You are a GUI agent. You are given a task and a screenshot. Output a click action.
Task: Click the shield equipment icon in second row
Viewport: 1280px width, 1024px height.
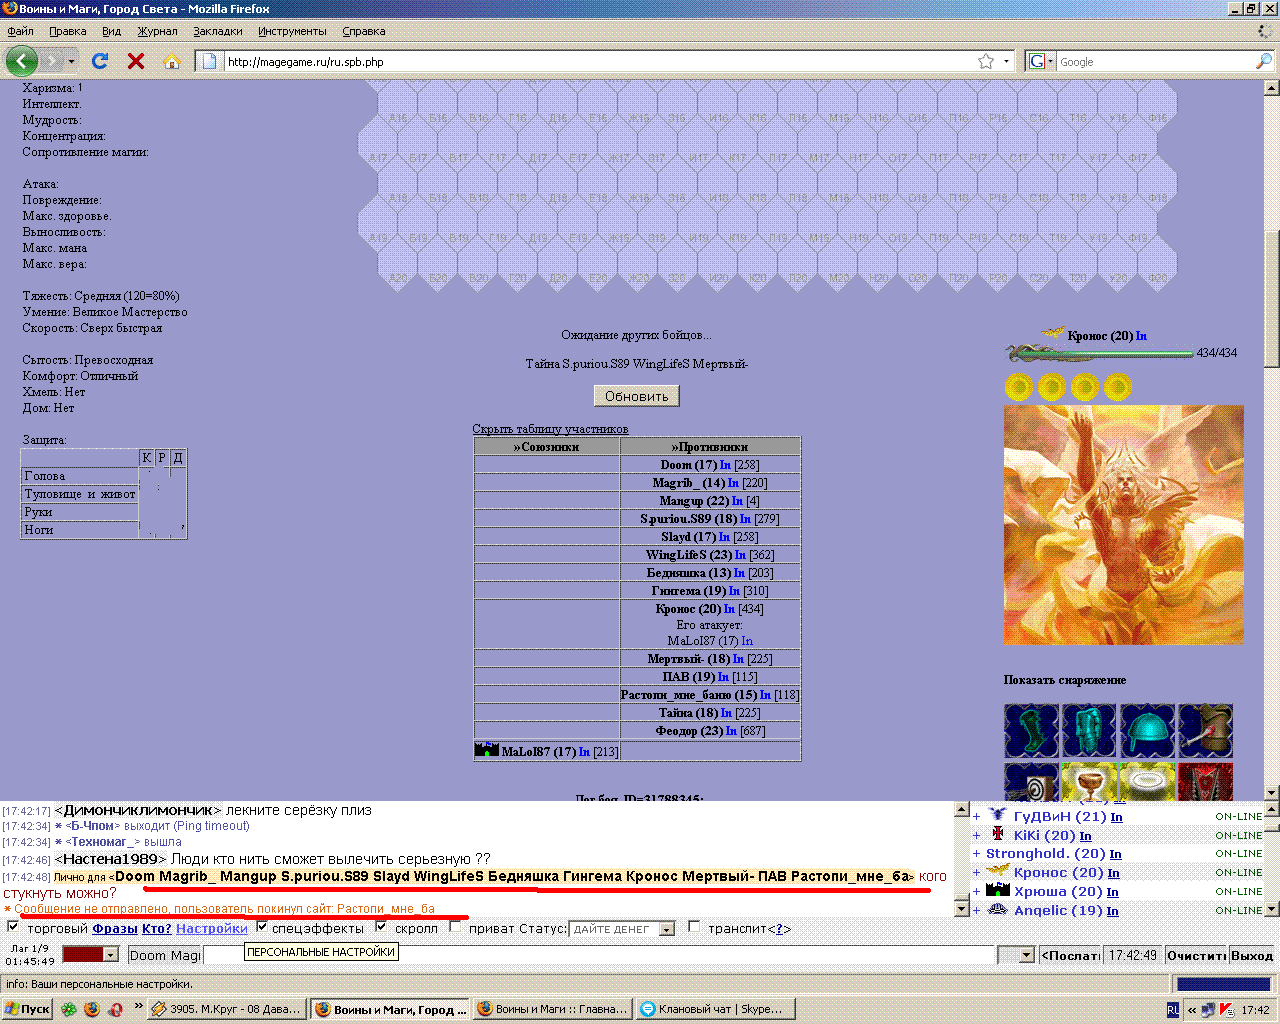(x=1031, y=781)
